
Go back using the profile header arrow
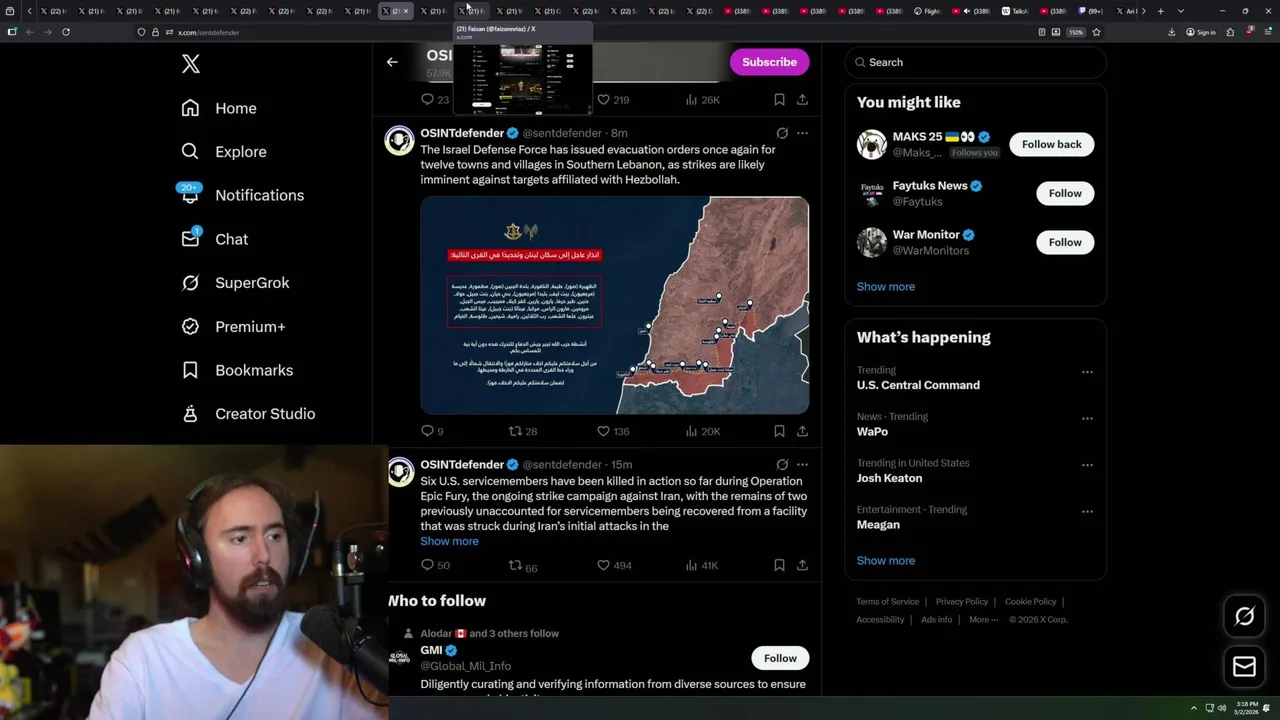tap(392, 62)
